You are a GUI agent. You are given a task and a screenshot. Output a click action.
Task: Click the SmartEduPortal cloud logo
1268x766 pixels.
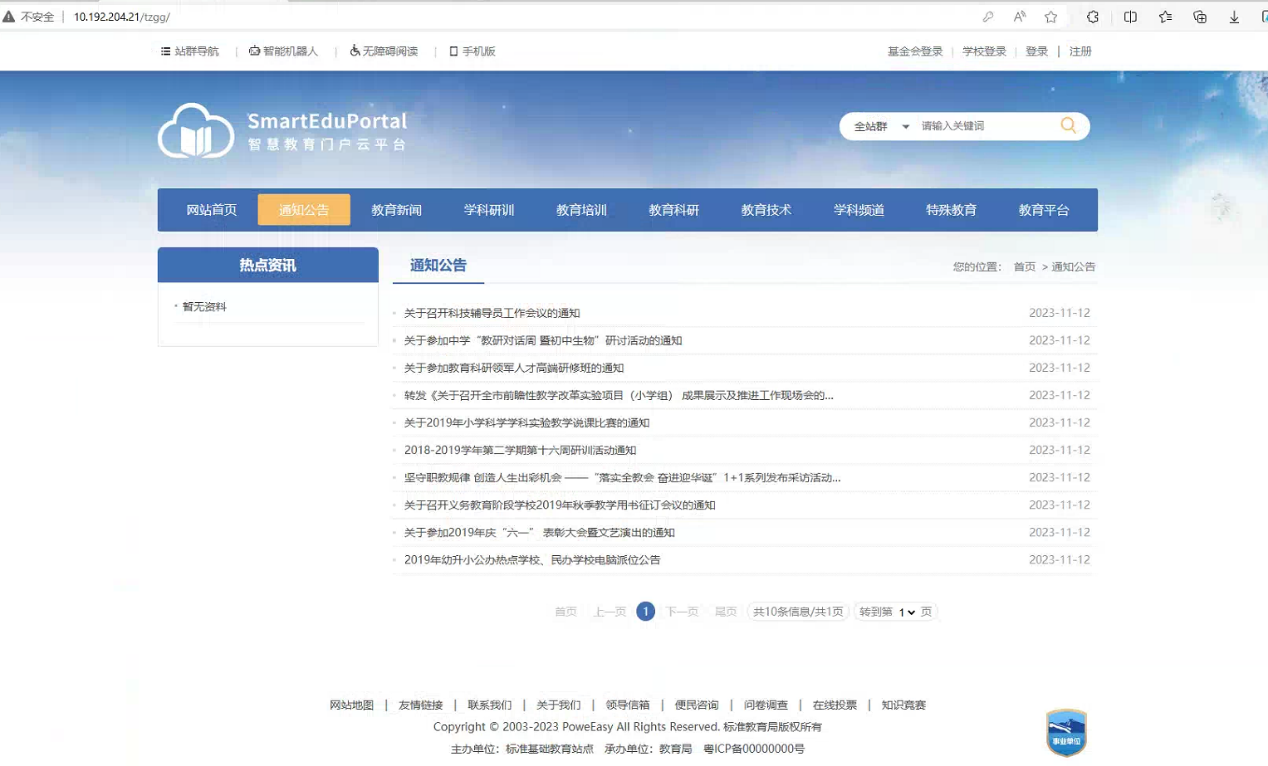click(196, 131)
